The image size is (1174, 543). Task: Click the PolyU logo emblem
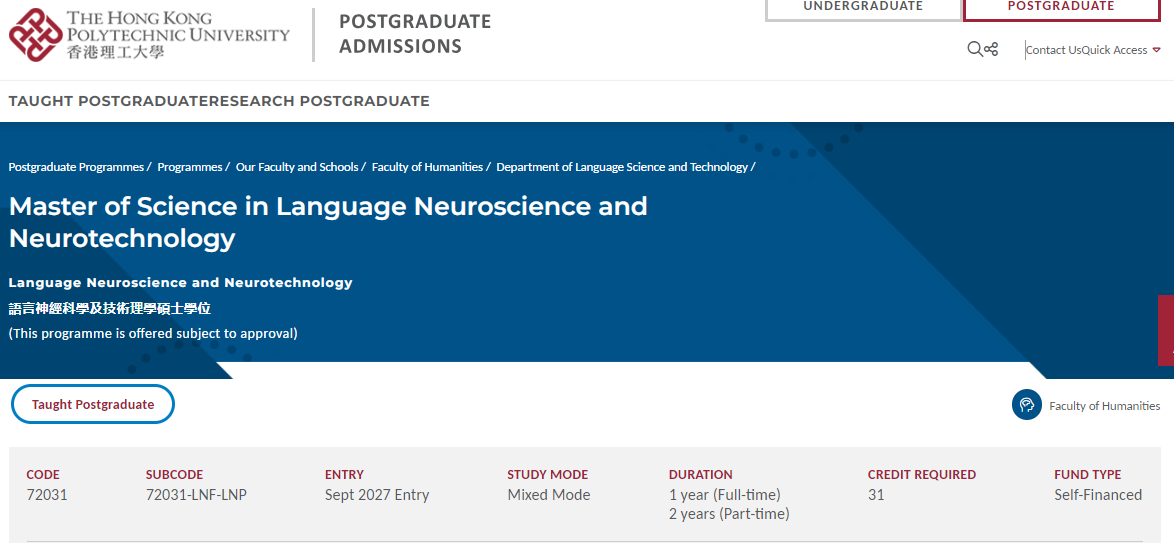(35, 35)
